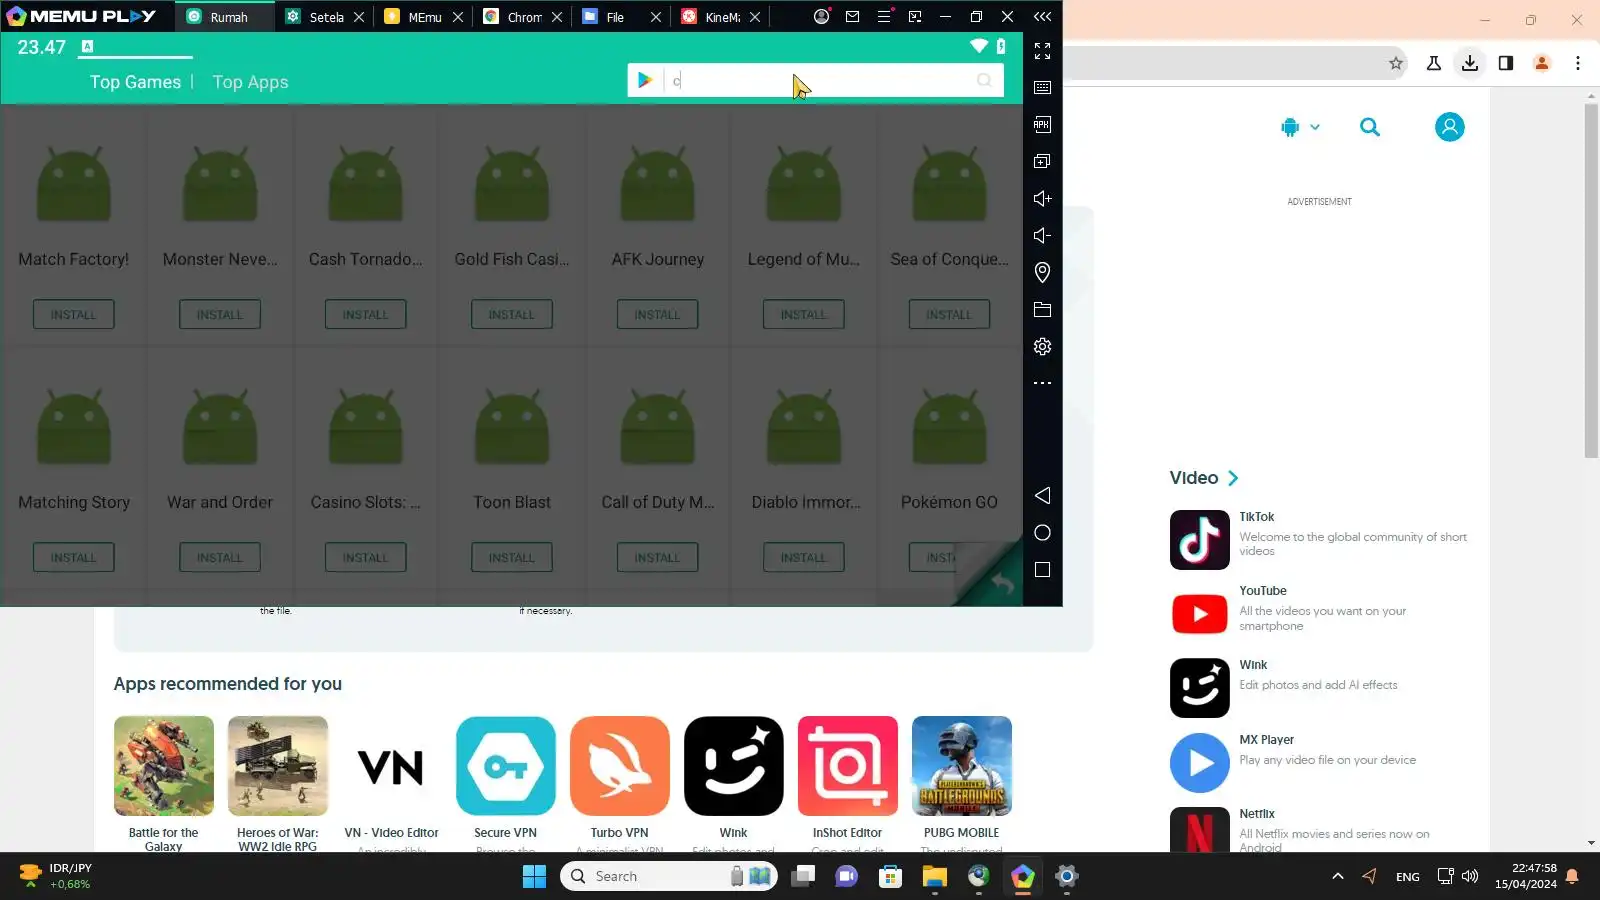The height and width of the screenshot is (900, 1600).
Task: Install Call of Duty M... game
Action: pyautogui.click(x=657, y=557)
